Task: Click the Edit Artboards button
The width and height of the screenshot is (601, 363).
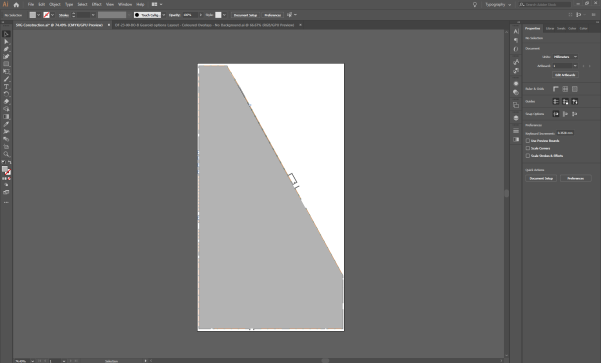Action: point(565,75)
